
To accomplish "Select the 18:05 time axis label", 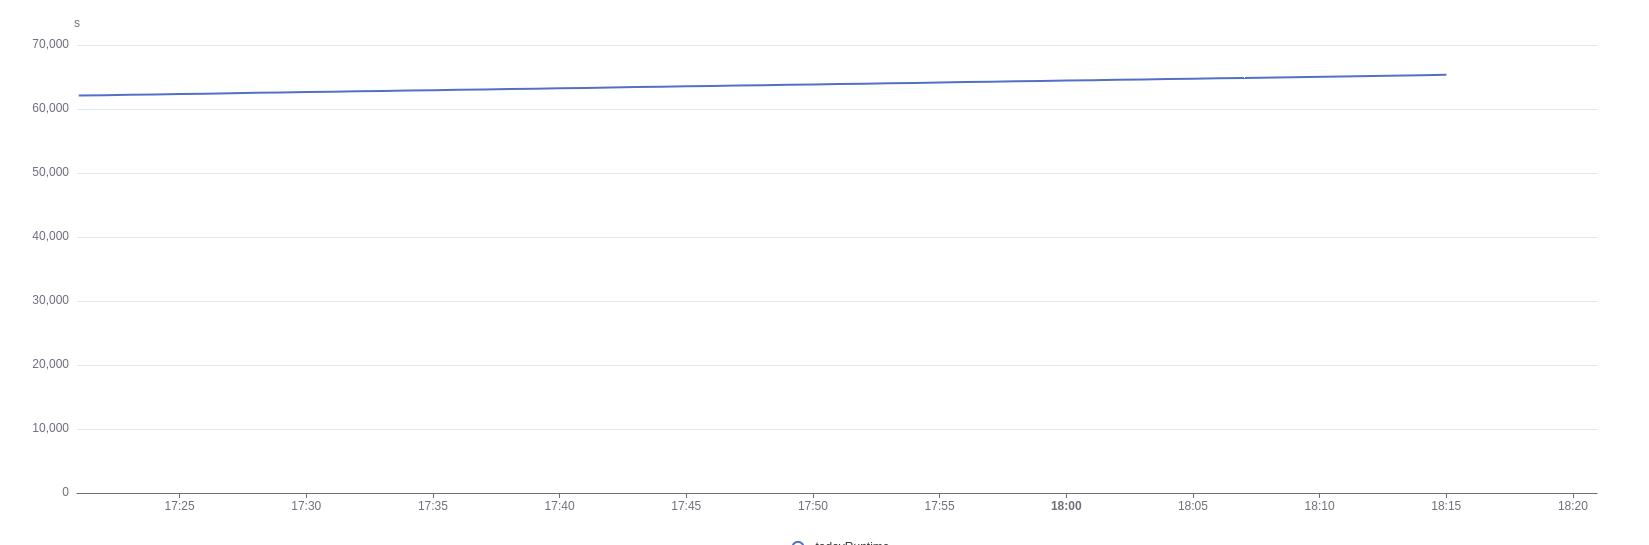I will coord(1193,506).
